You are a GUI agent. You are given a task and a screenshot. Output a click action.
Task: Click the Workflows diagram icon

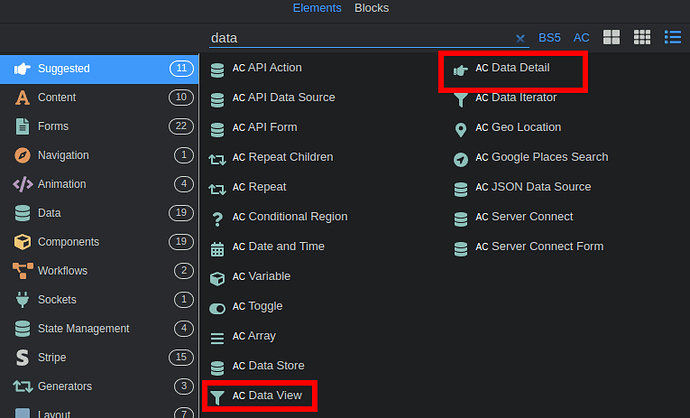pyautogui.click(x=22, y=271)
